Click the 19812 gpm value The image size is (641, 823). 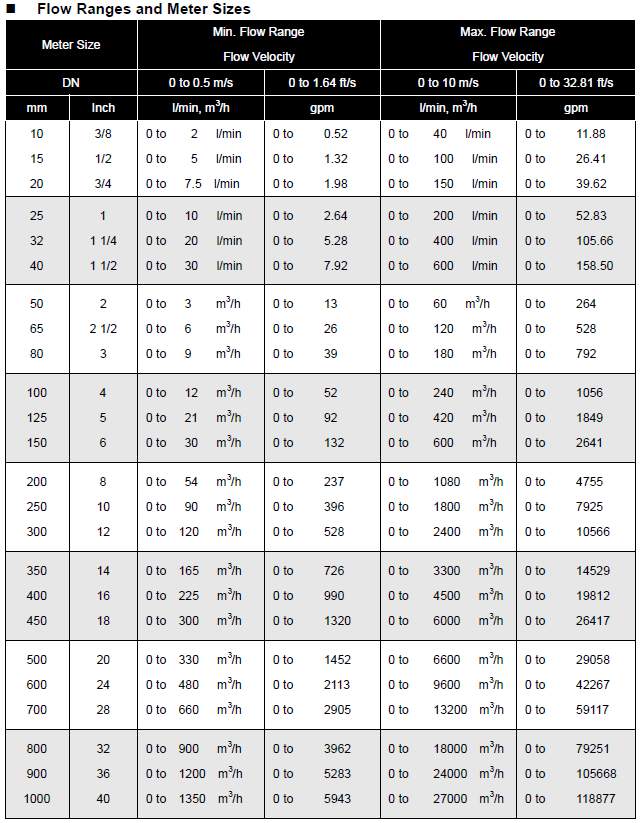pos(593,596)
